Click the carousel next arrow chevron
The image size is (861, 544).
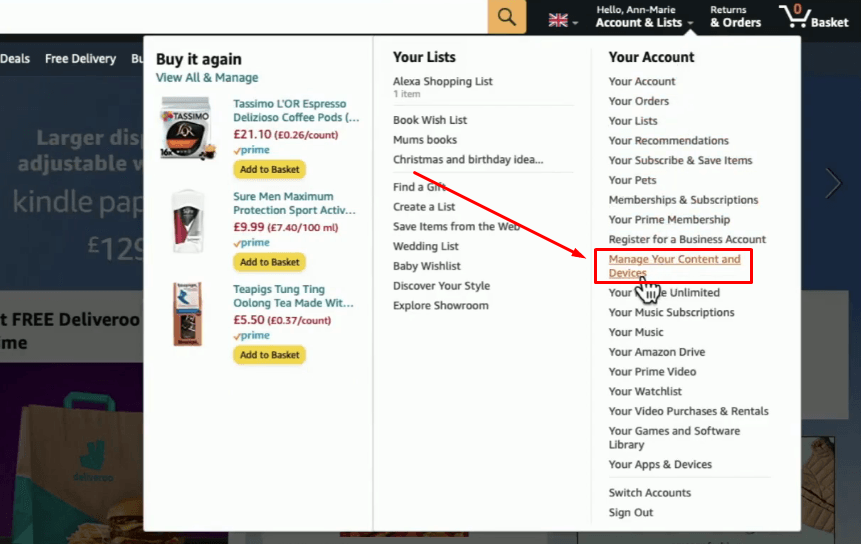click(833, 183)
